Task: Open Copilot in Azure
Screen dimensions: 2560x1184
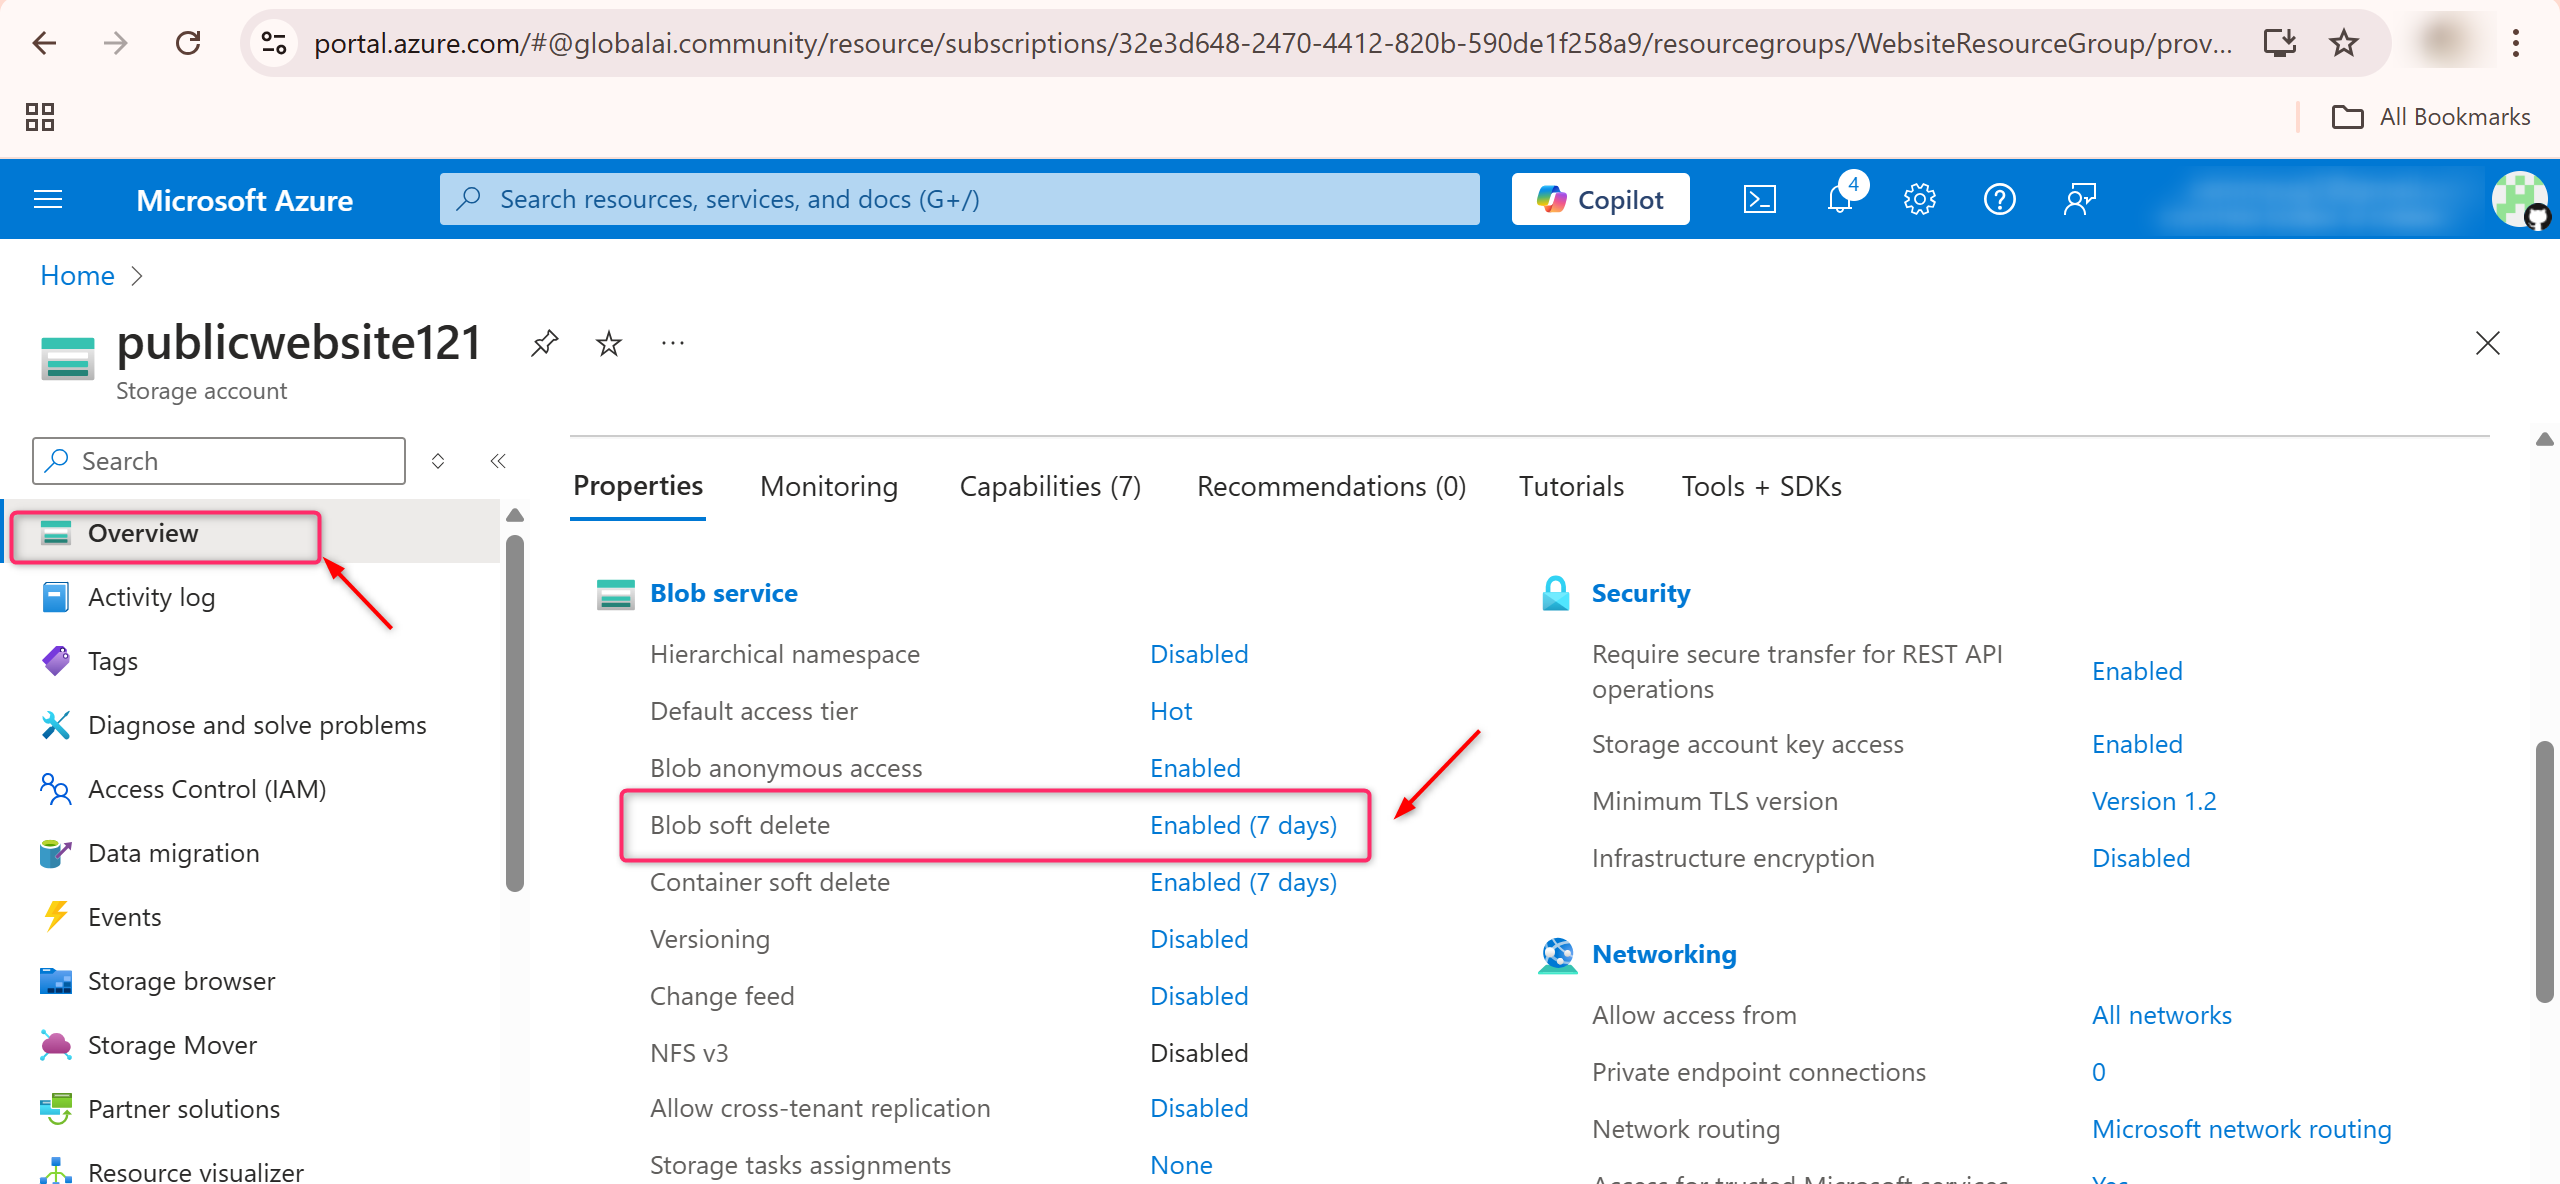Action: click(1600, 199)
